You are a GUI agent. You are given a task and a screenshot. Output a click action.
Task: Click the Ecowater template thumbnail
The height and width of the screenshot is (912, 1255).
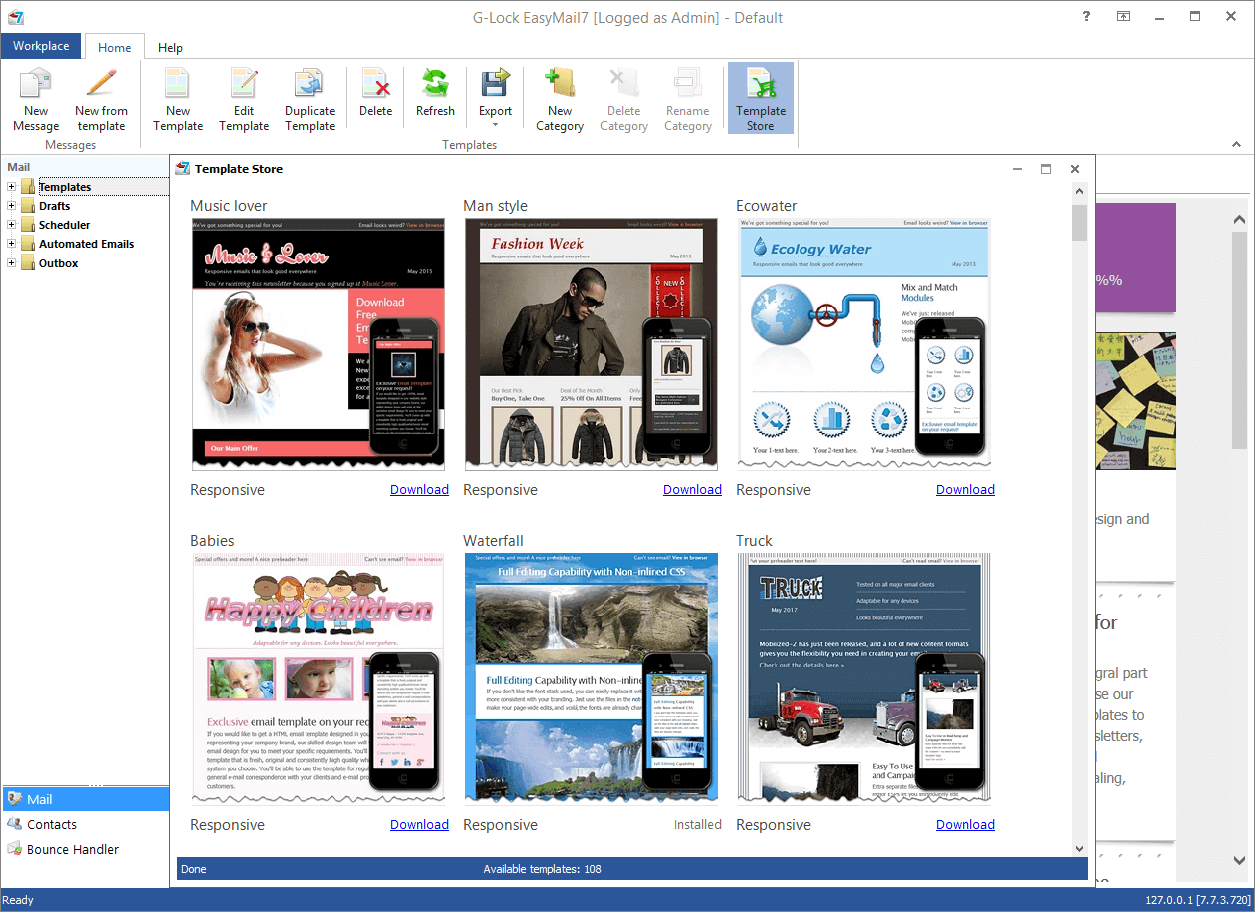pos(864,344)
